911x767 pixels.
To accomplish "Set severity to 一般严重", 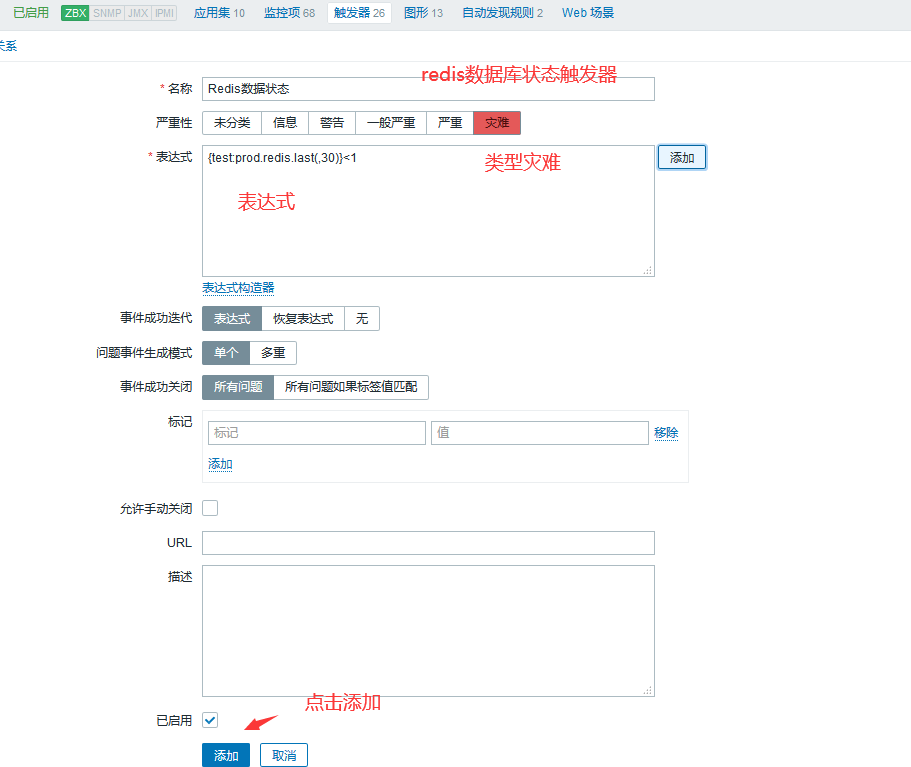I will click(390, 122).
